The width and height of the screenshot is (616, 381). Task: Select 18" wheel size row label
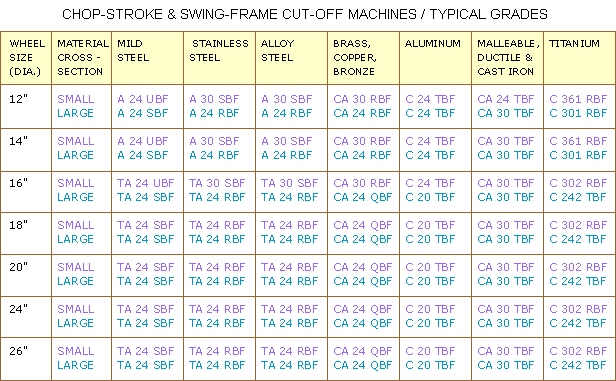click(x=18, y=225)
